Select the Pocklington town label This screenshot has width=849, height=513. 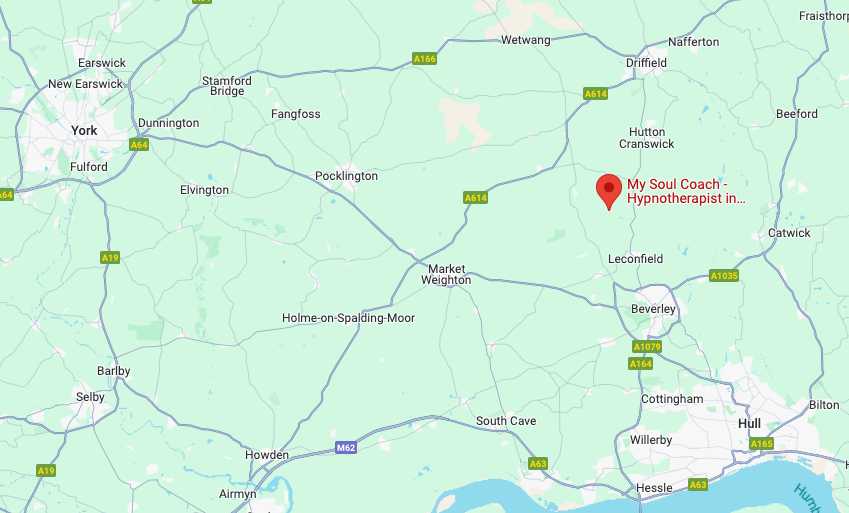click(347, 176)
